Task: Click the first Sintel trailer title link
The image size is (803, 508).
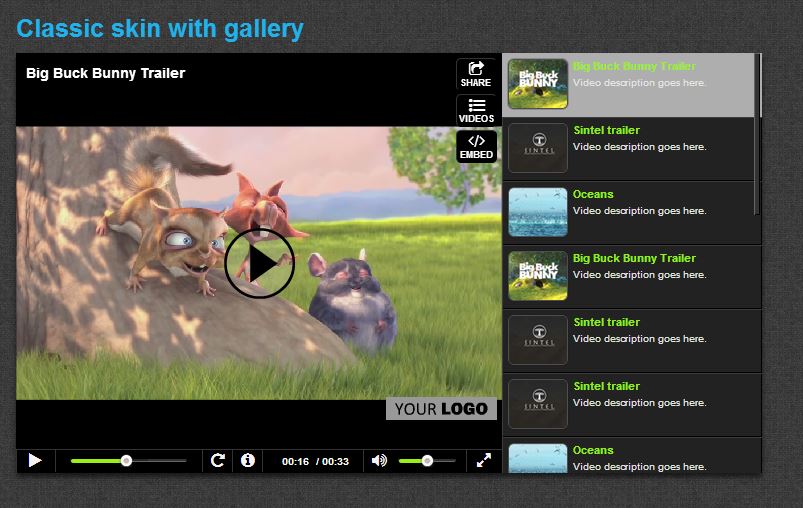Action: point(606,130)
